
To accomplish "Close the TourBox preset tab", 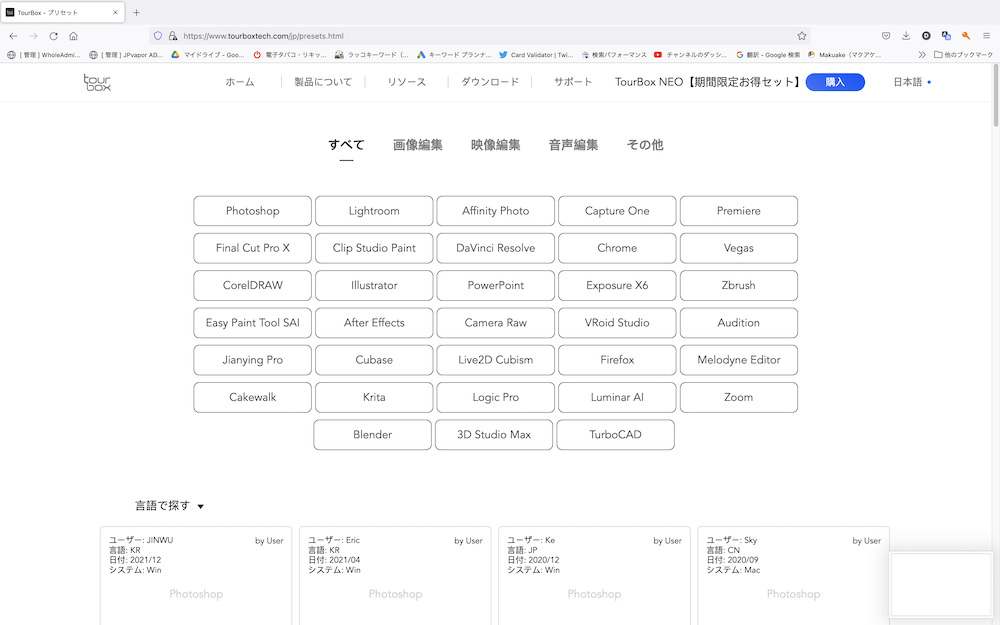I will [x=115, y=12].
